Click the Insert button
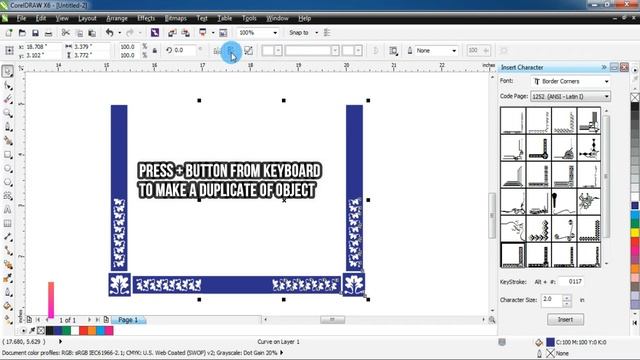 [x=565, y=320]
